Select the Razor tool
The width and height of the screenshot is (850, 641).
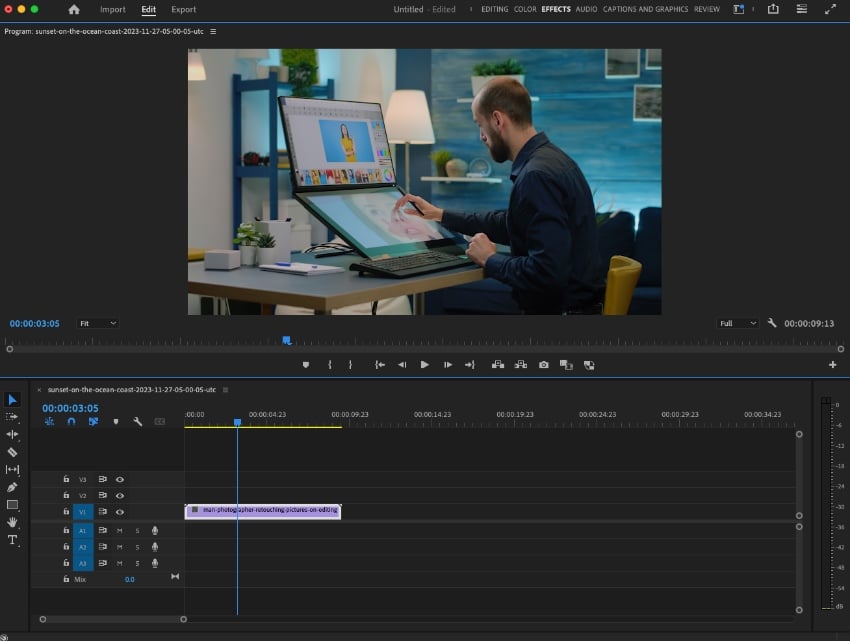click(x=13, y=452)
